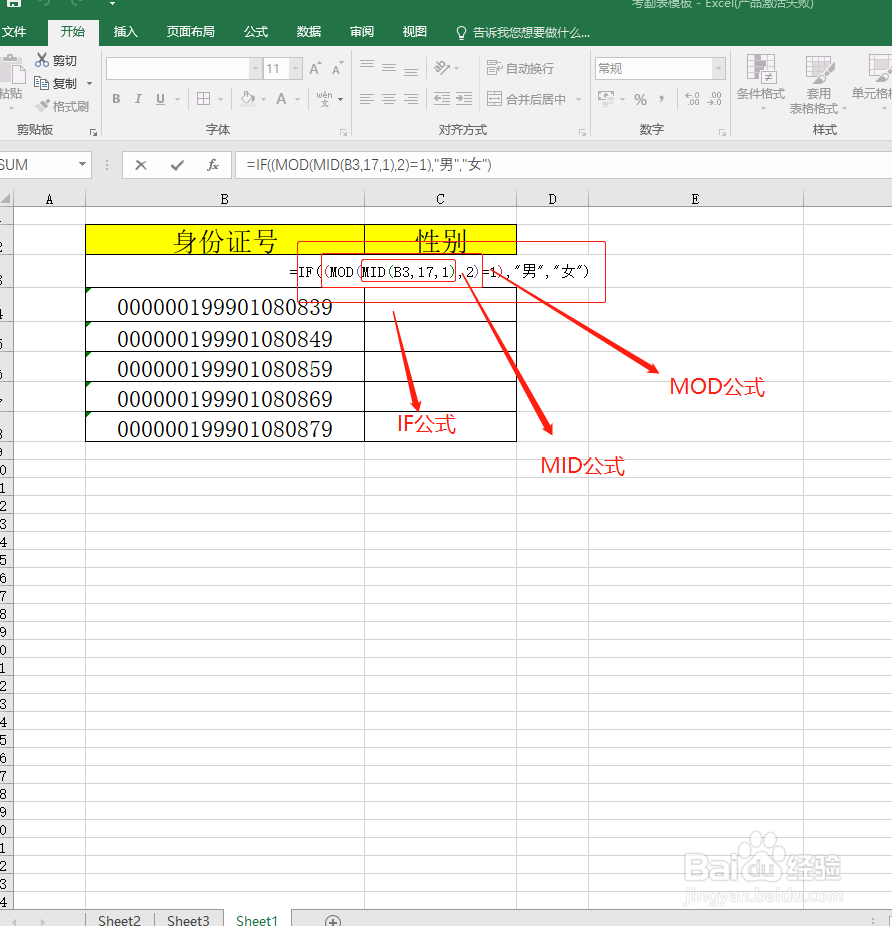Switch to the Formulas (公式) tab
Image resolution: width=892 pixels, height=926 pixels.
pos(256,31)
